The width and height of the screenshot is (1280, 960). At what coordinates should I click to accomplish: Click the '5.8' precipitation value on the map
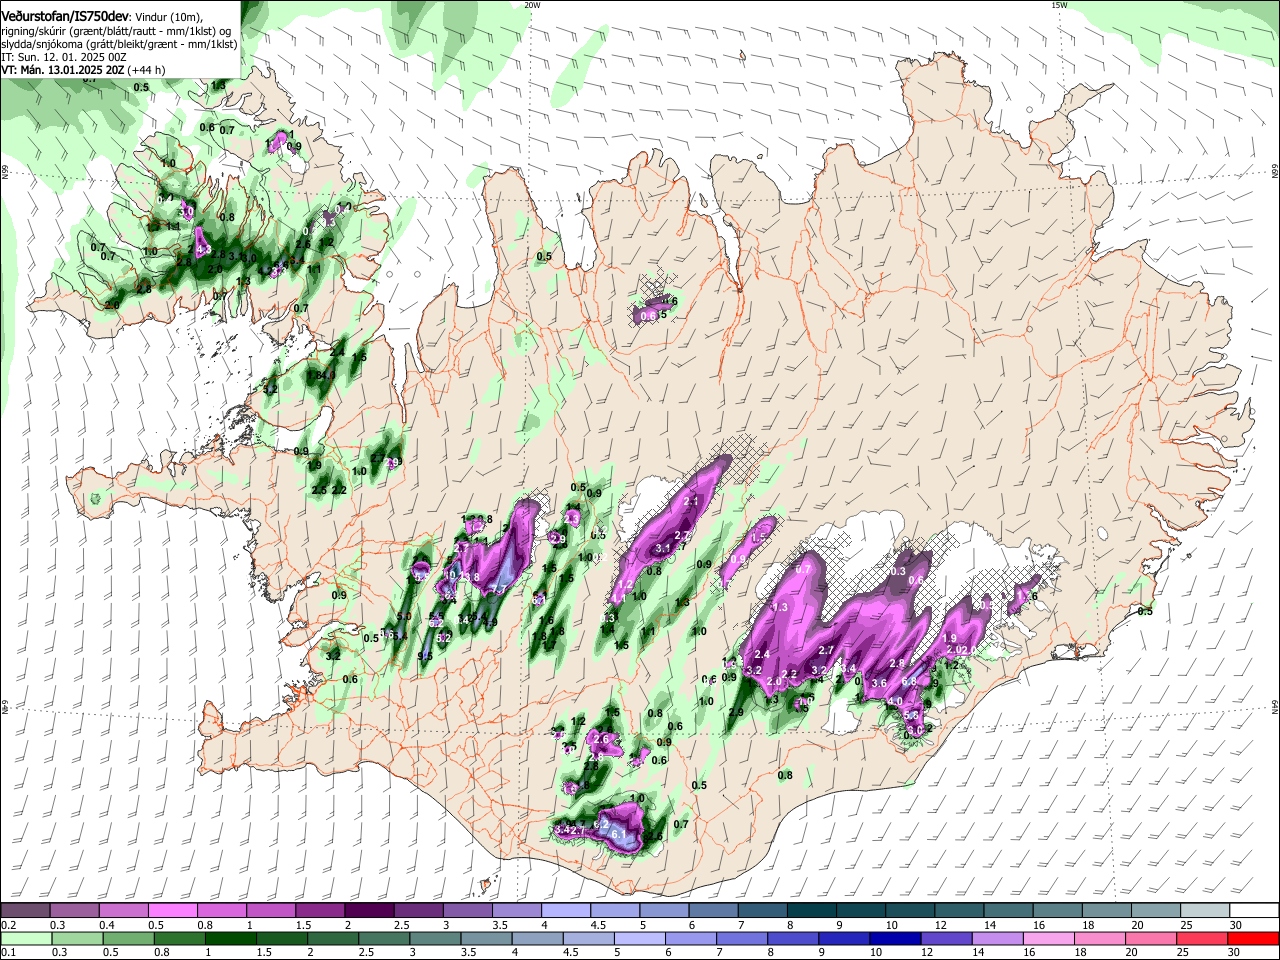[911, 716]
